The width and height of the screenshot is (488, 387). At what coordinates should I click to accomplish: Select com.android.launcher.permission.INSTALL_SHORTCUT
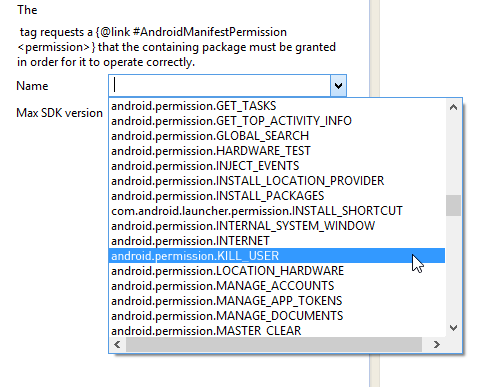[277, 211]
